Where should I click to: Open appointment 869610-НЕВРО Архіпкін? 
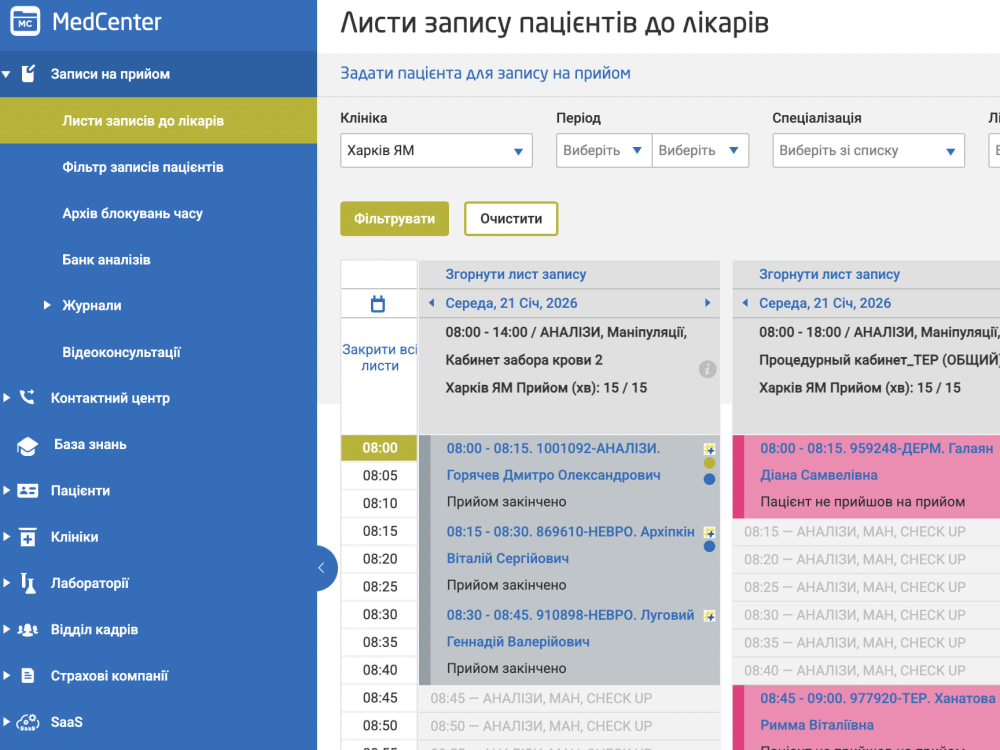(x=570, y=545)
